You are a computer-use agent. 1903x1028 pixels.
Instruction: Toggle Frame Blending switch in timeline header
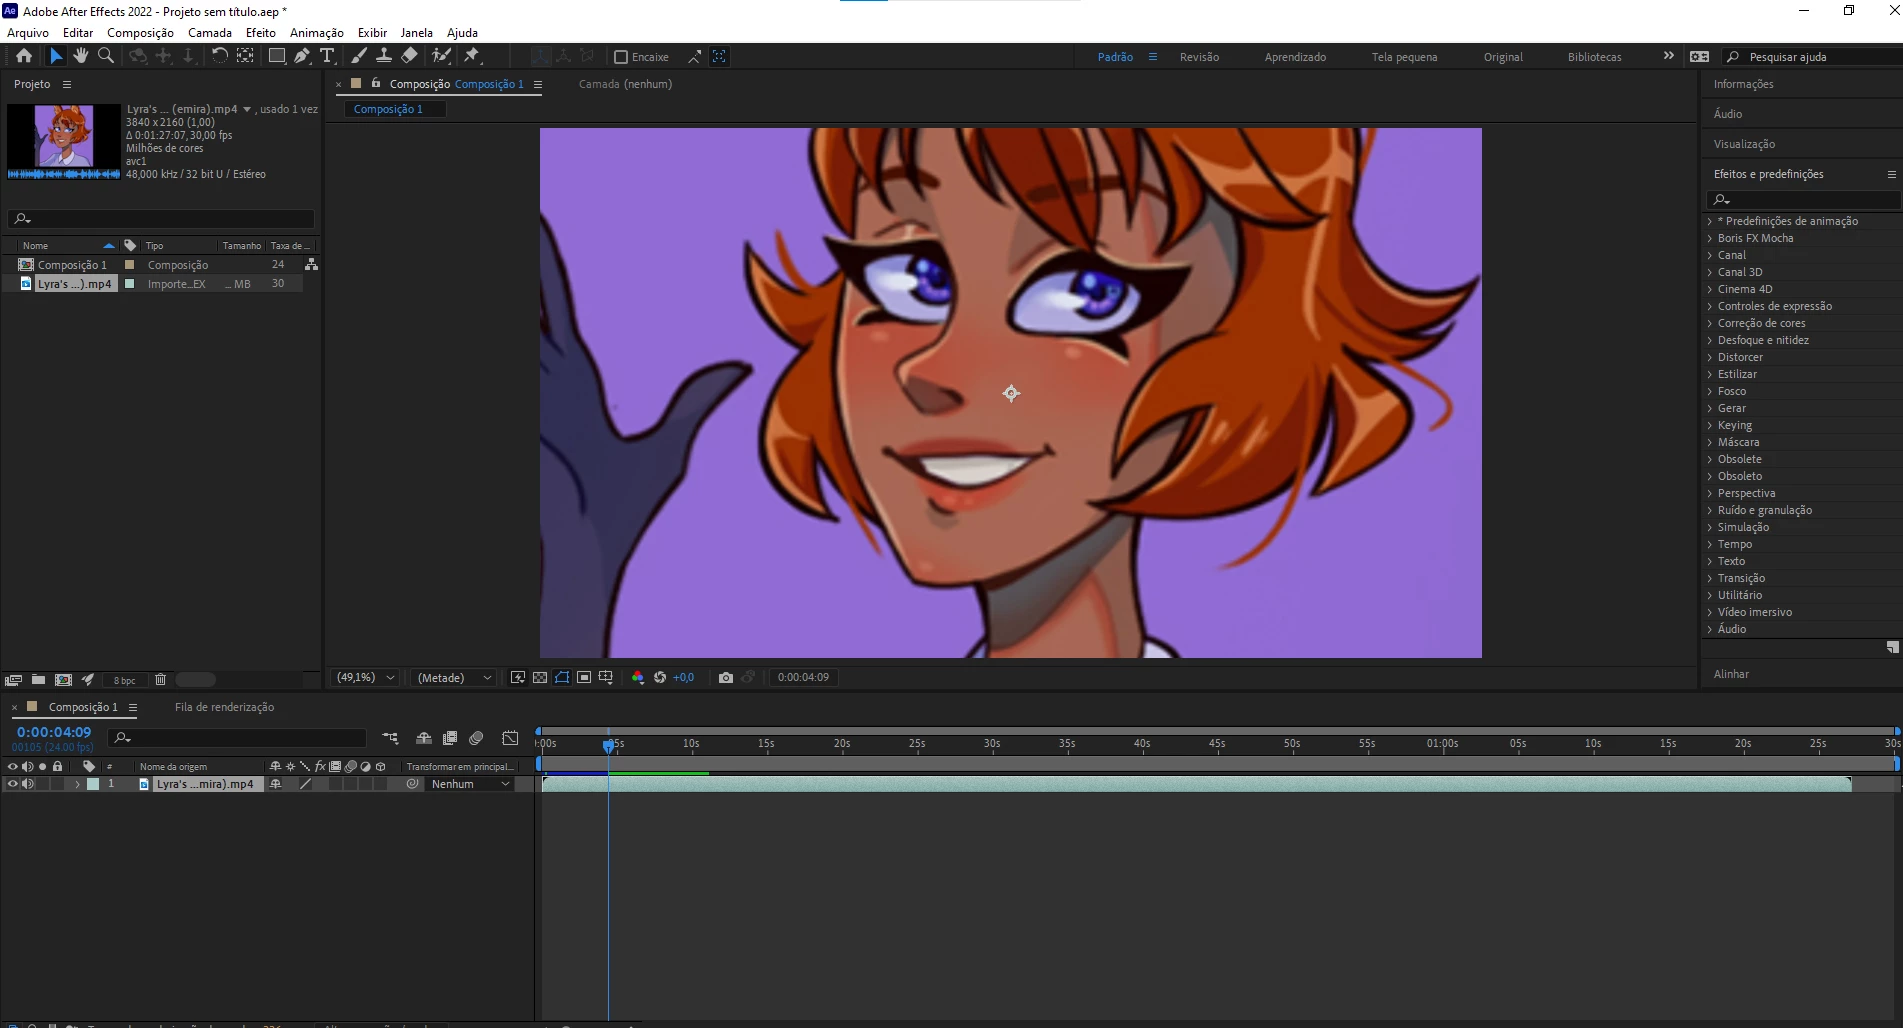tap(450, 738)
